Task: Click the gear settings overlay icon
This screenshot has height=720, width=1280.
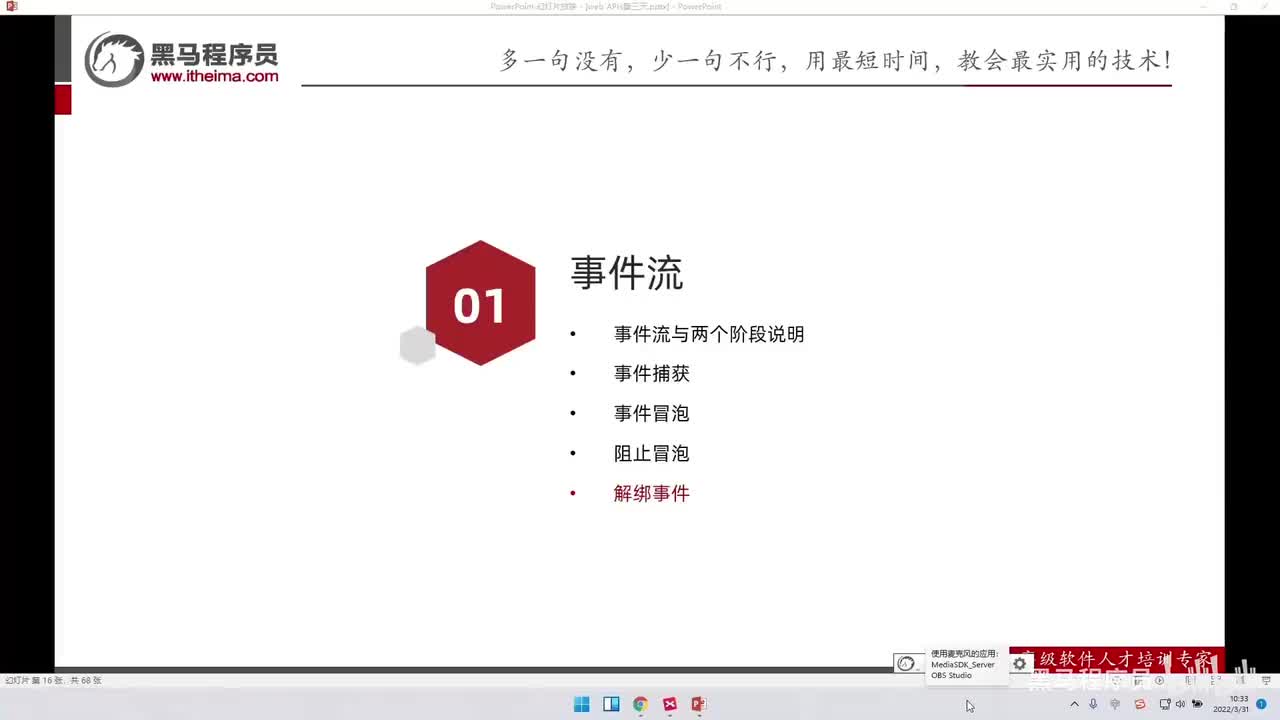Action: (1019, 663)
